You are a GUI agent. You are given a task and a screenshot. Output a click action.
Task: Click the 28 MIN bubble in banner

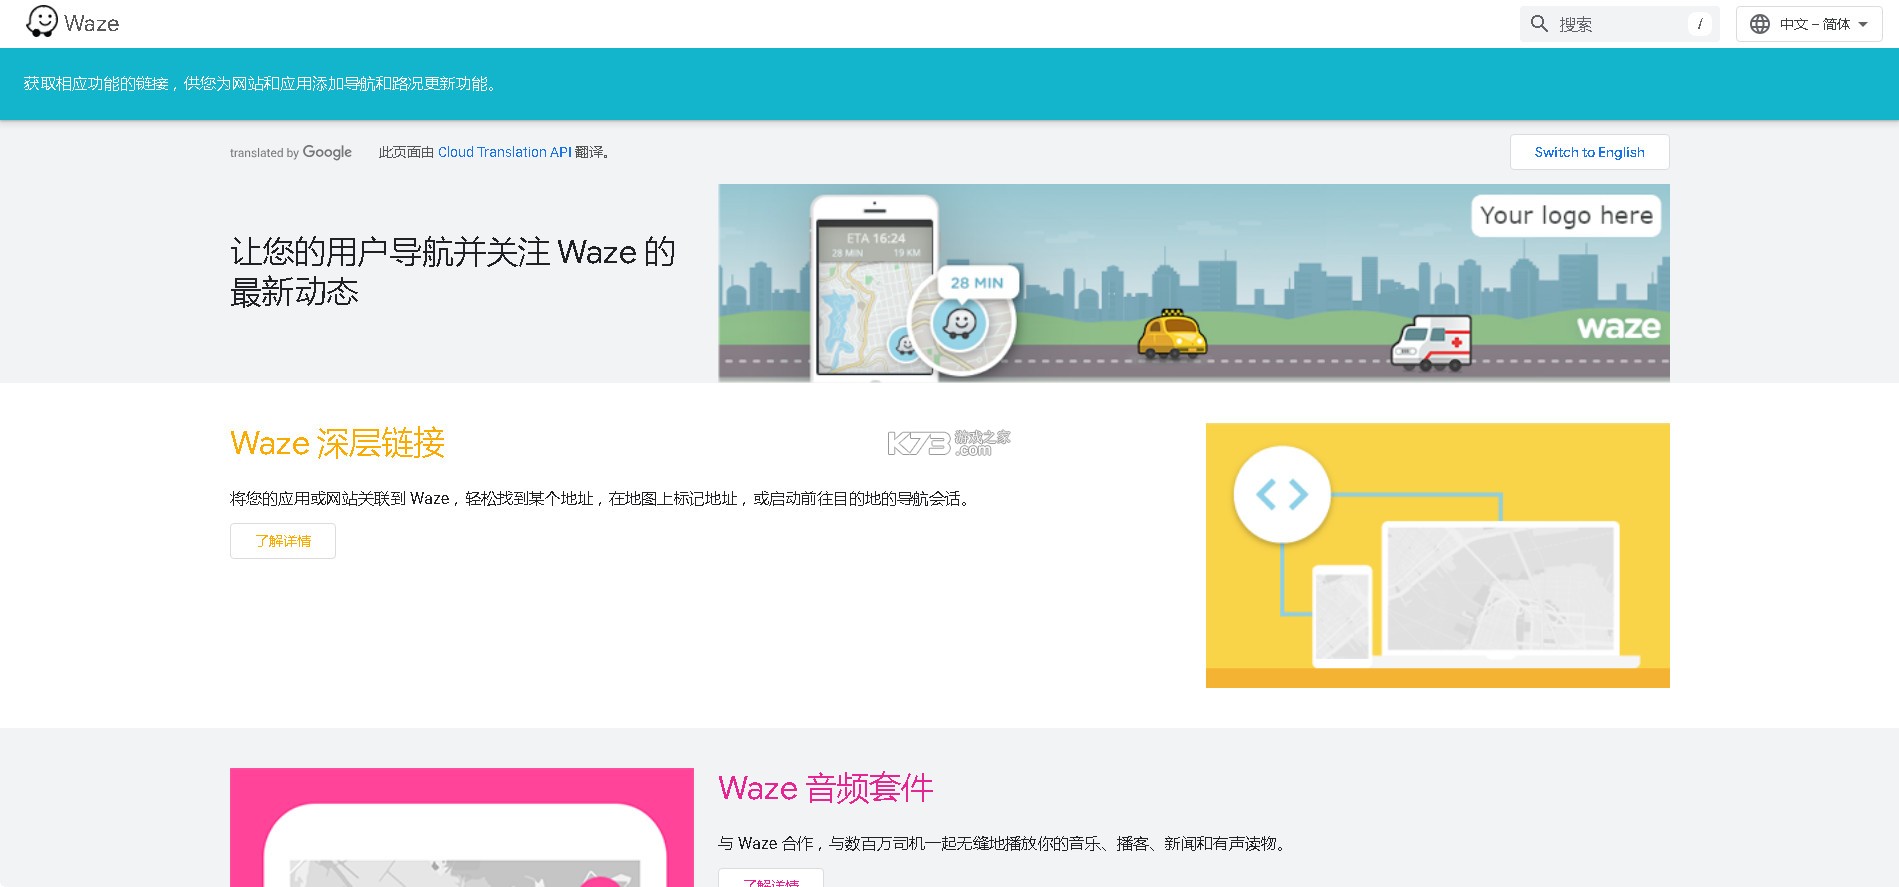coord(977,283)
